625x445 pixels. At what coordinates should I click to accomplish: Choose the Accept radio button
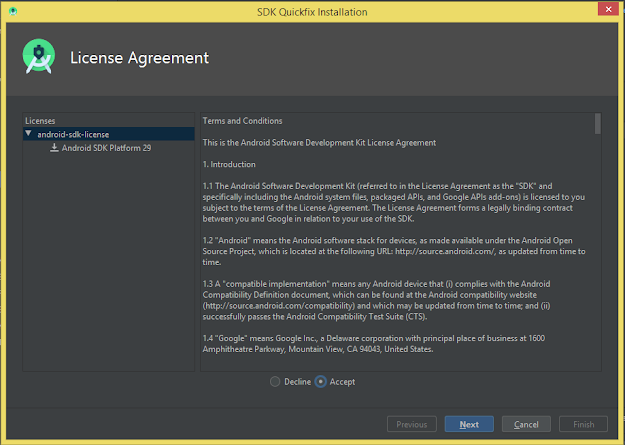[x=320, y=382]
